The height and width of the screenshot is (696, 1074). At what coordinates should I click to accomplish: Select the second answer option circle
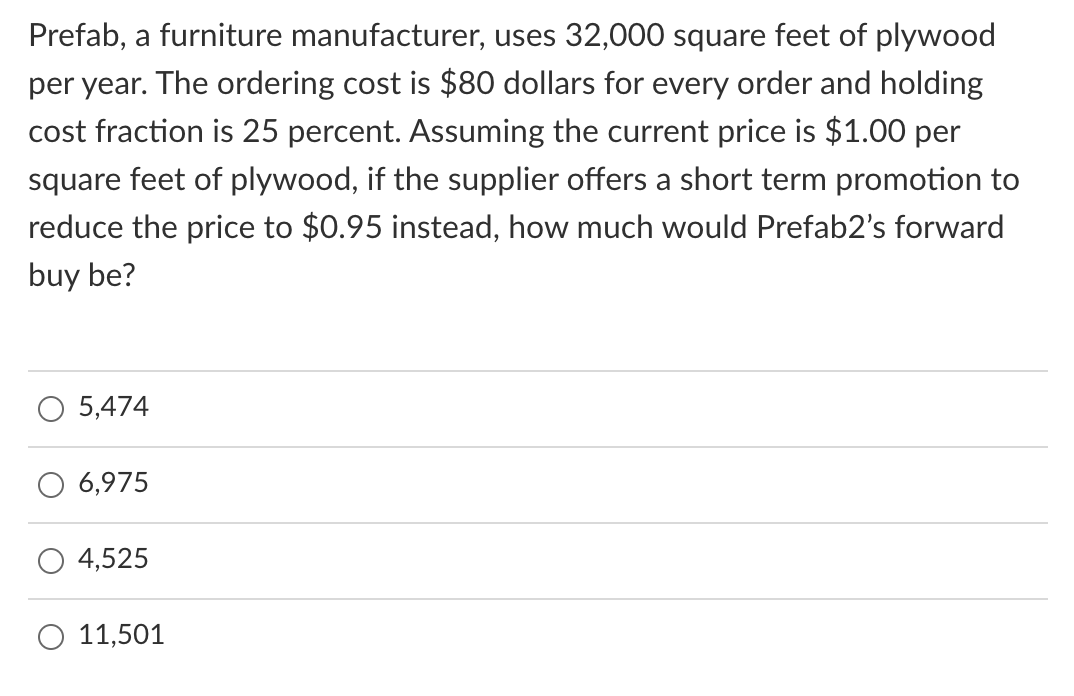(50, 484)
